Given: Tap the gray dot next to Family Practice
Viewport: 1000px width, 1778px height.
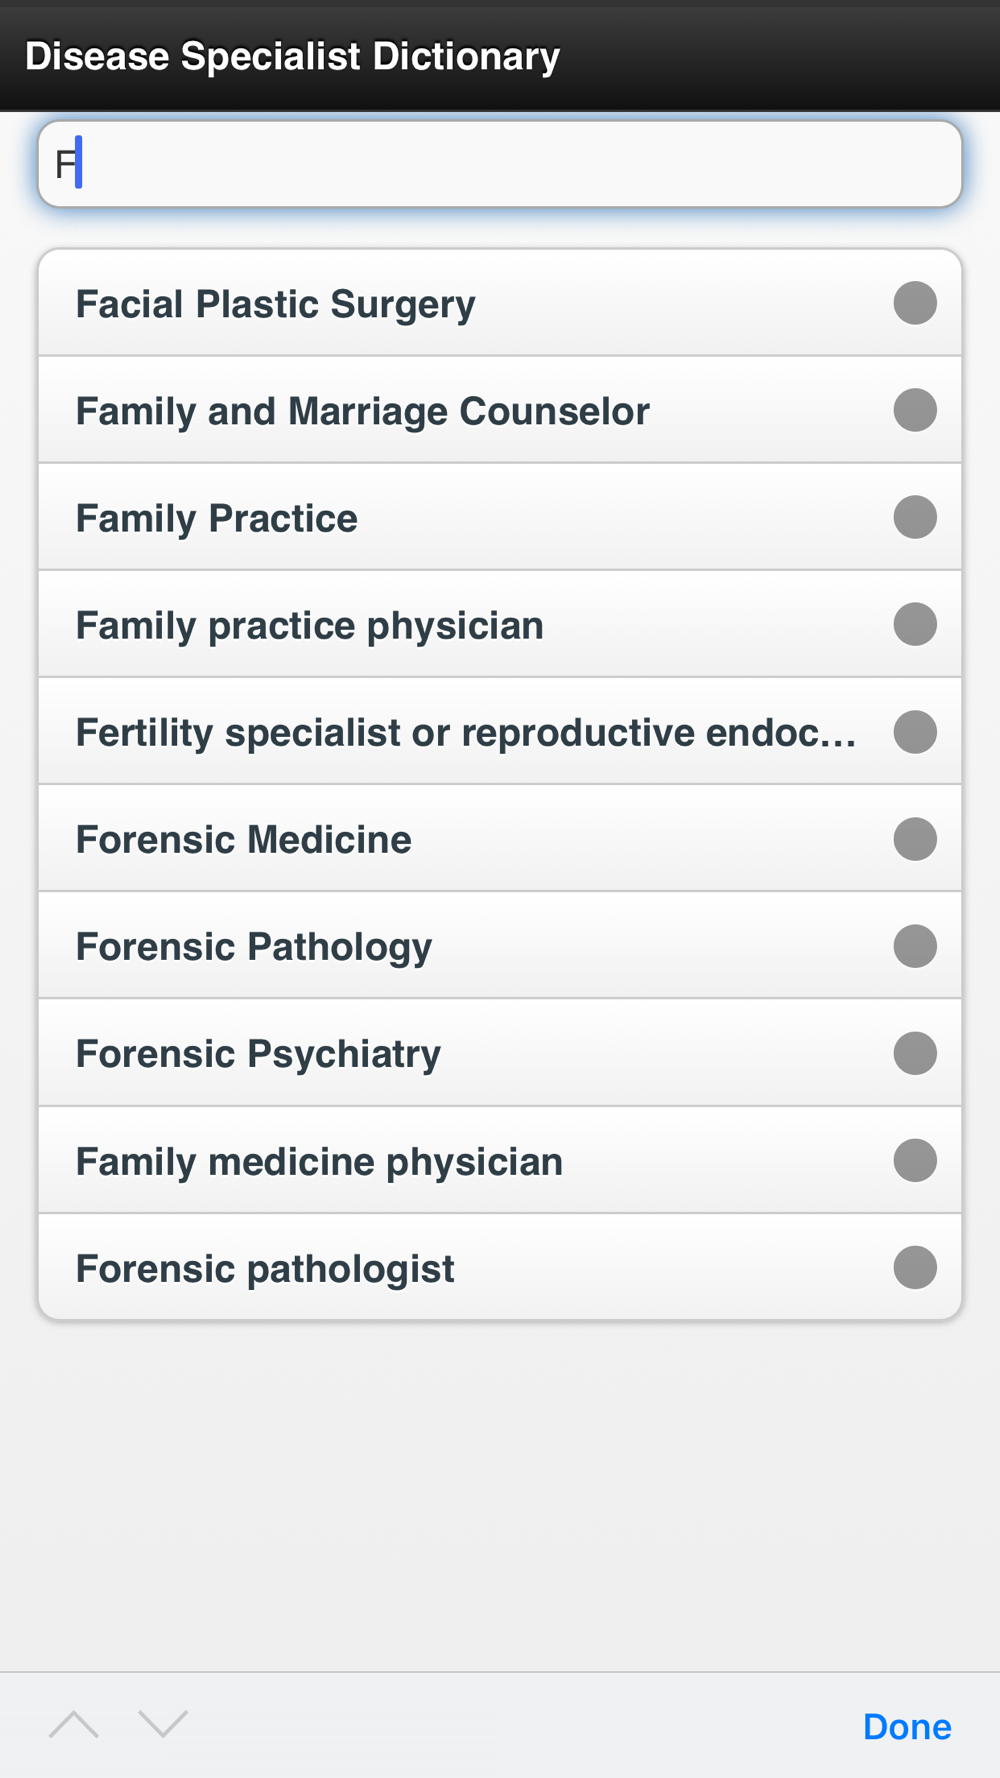Looking at the screenshot, I should click(x=915, y=517).
